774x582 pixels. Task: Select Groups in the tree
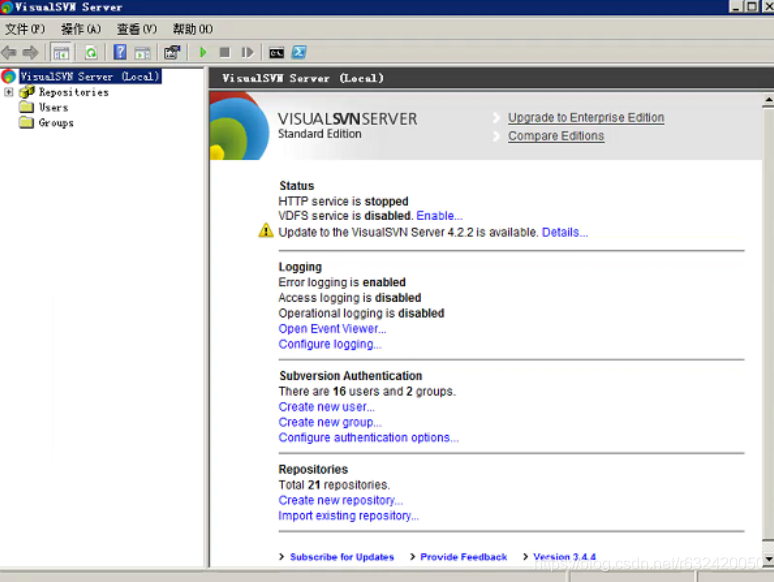point(56,123)
